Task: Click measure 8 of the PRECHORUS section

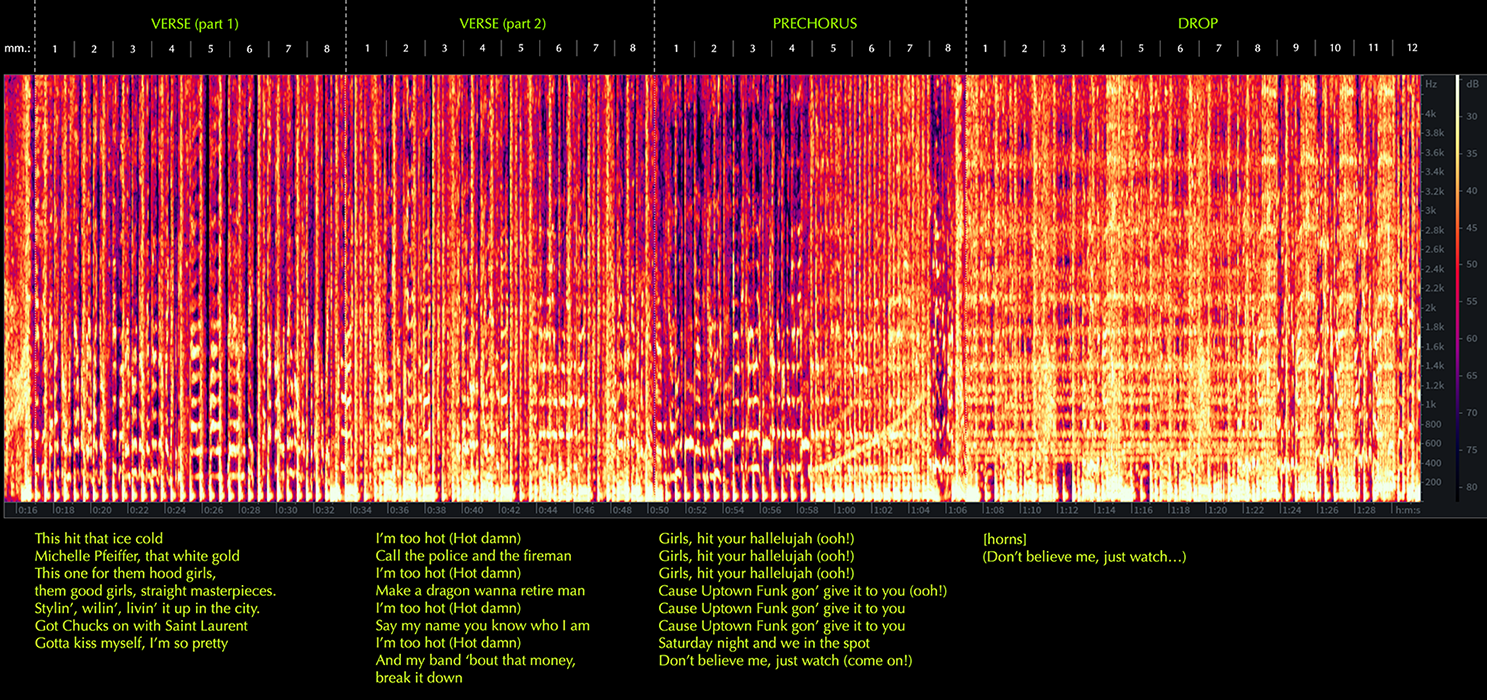Action: coord(947,49)
